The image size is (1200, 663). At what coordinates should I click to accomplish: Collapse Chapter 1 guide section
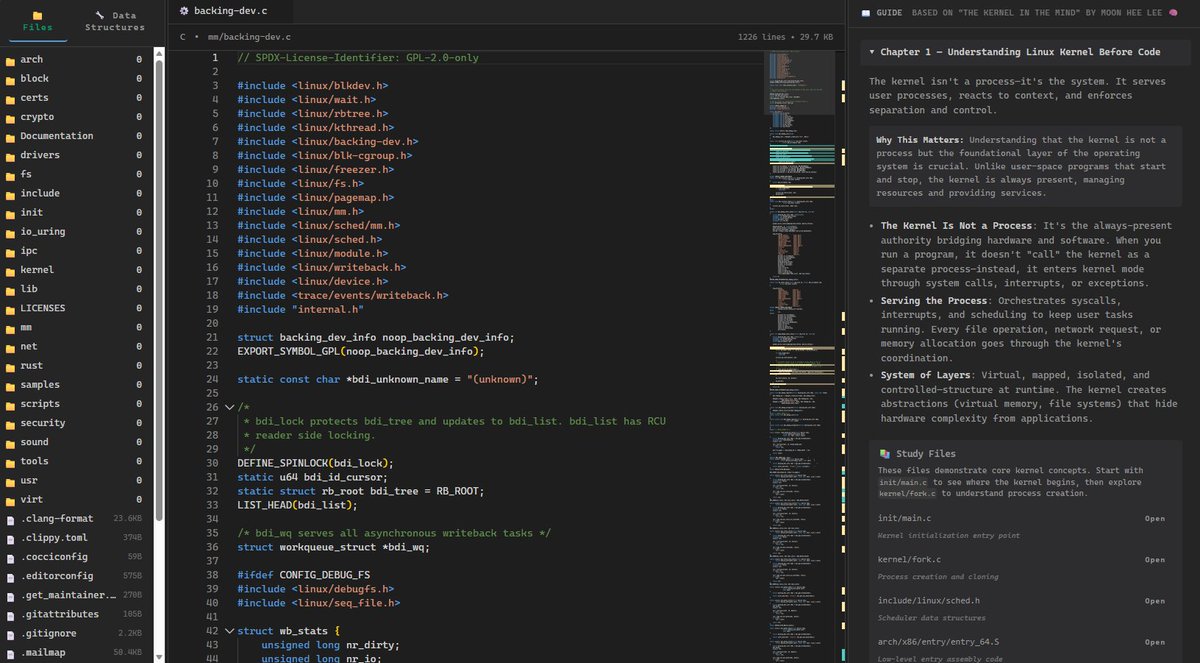coord(1025,52)
